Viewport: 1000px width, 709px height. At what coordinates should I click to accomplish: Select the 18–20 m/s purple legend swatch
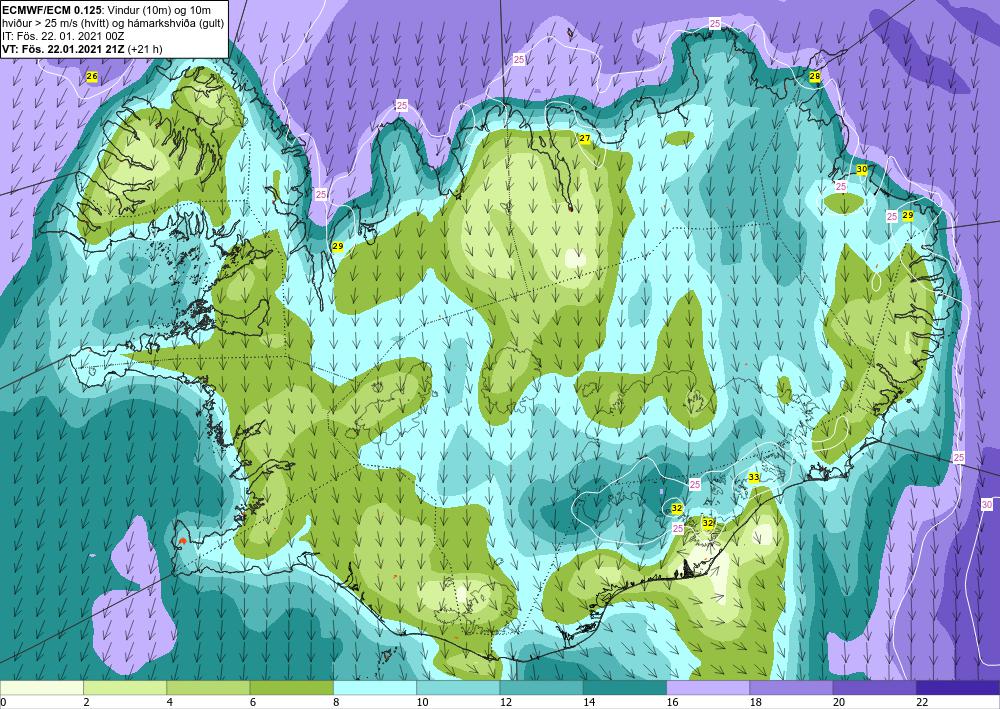pos(791,688)
